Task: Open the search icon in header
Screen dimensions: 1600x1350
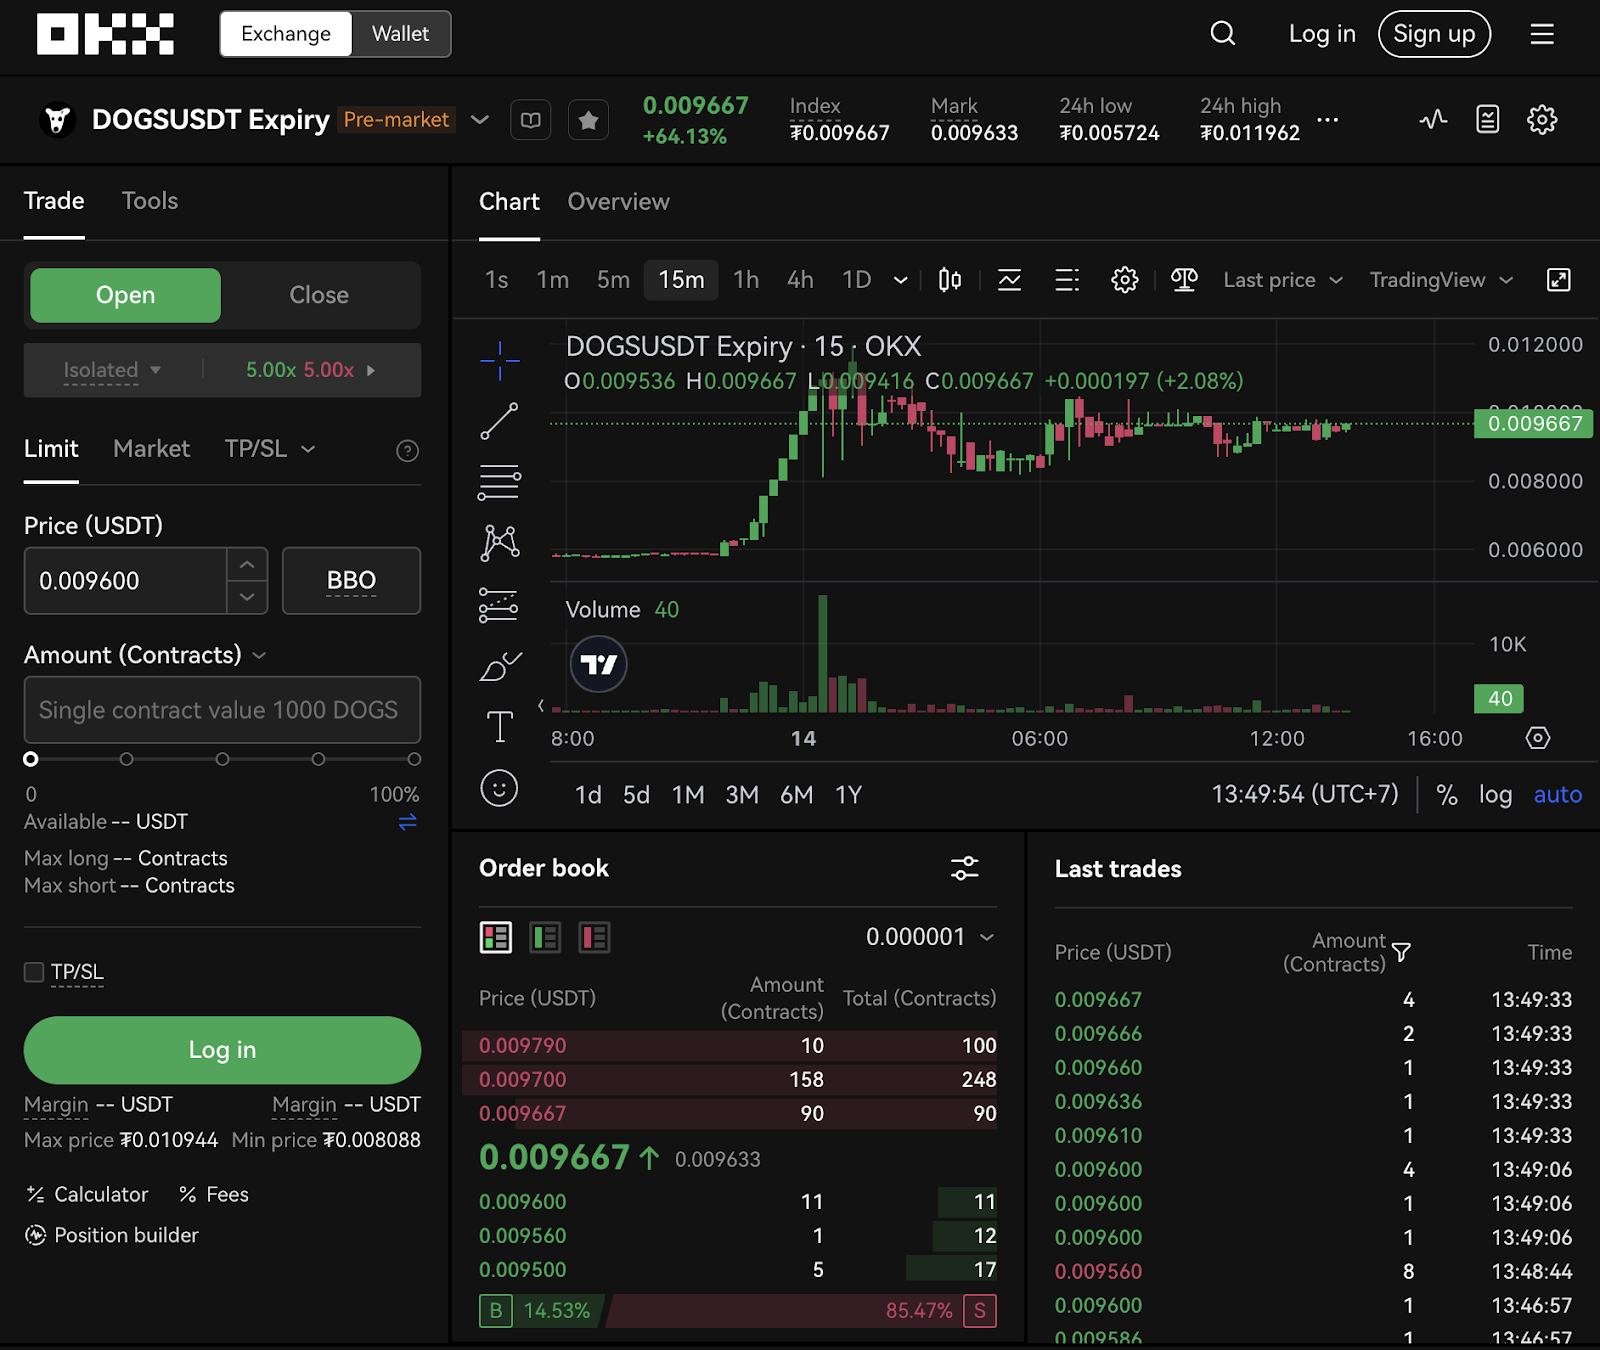Action: point(1222,34)
